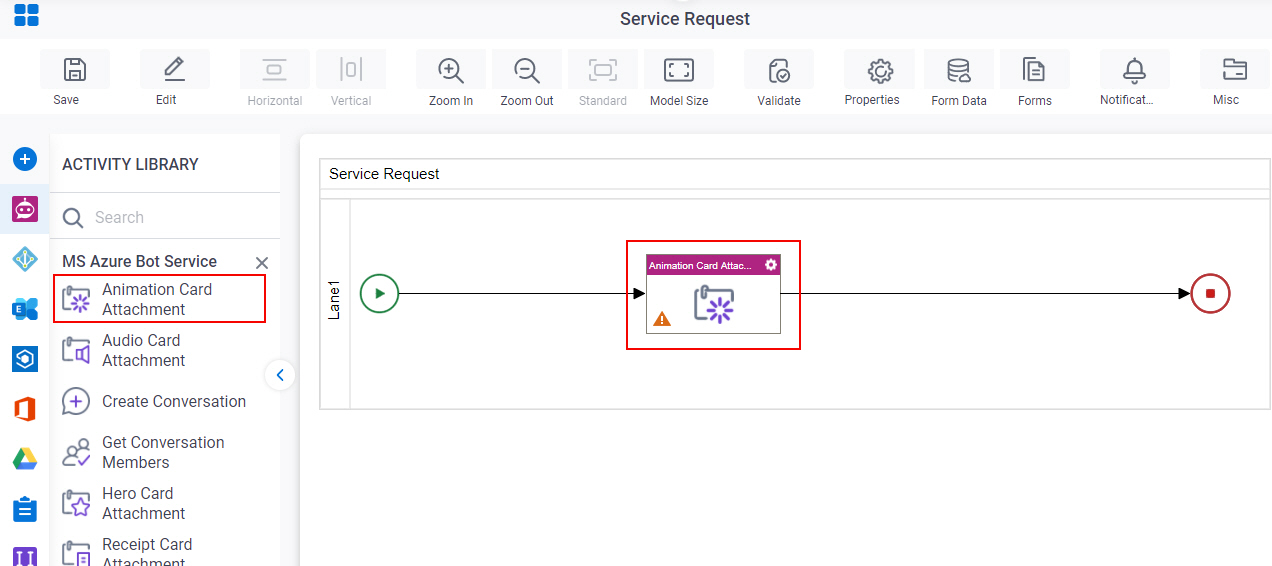Image resolution: width=1272 pixels, height=566 pixels.
Task: Open the Form Data toolbar icon
Action: (959, 70)
